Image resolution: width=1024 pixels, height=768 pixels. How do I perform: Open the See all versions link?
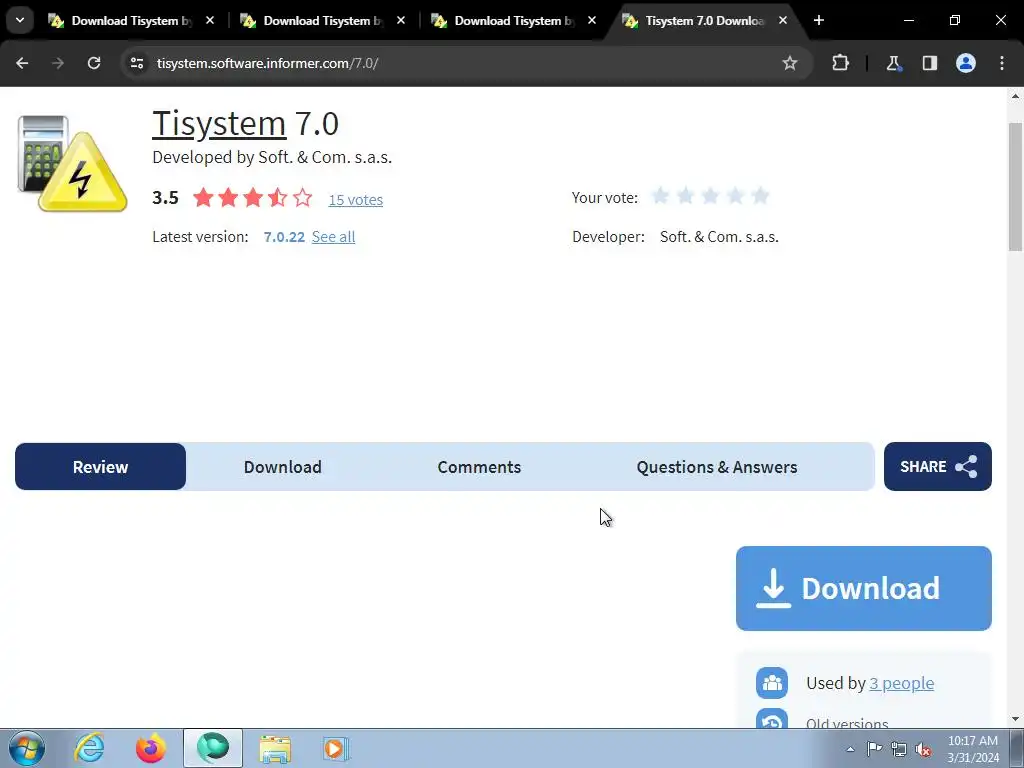click(x=333, y=236)
